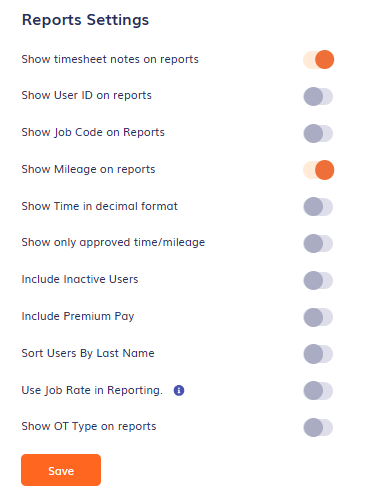The image size is (373, 501).
Task: Click the Include Premium Pay label text
Action: click(x=78, y=316)
